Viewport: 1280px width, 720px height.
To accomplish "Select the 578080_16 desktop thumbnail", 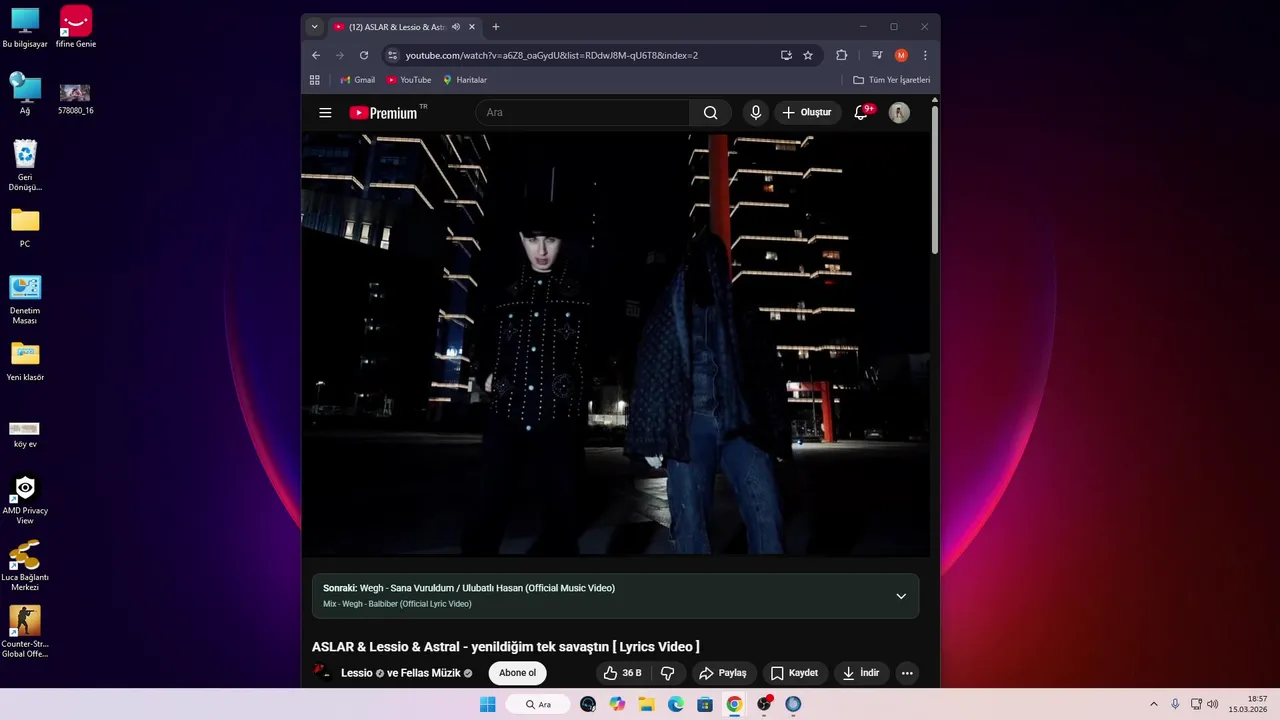I will (x=76, y=98).
